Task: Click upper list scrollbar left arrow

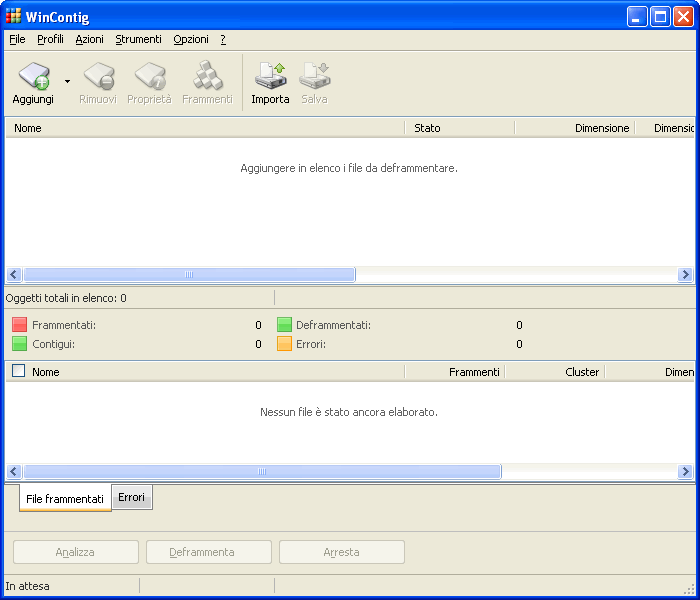Action: tap(14, 275)
